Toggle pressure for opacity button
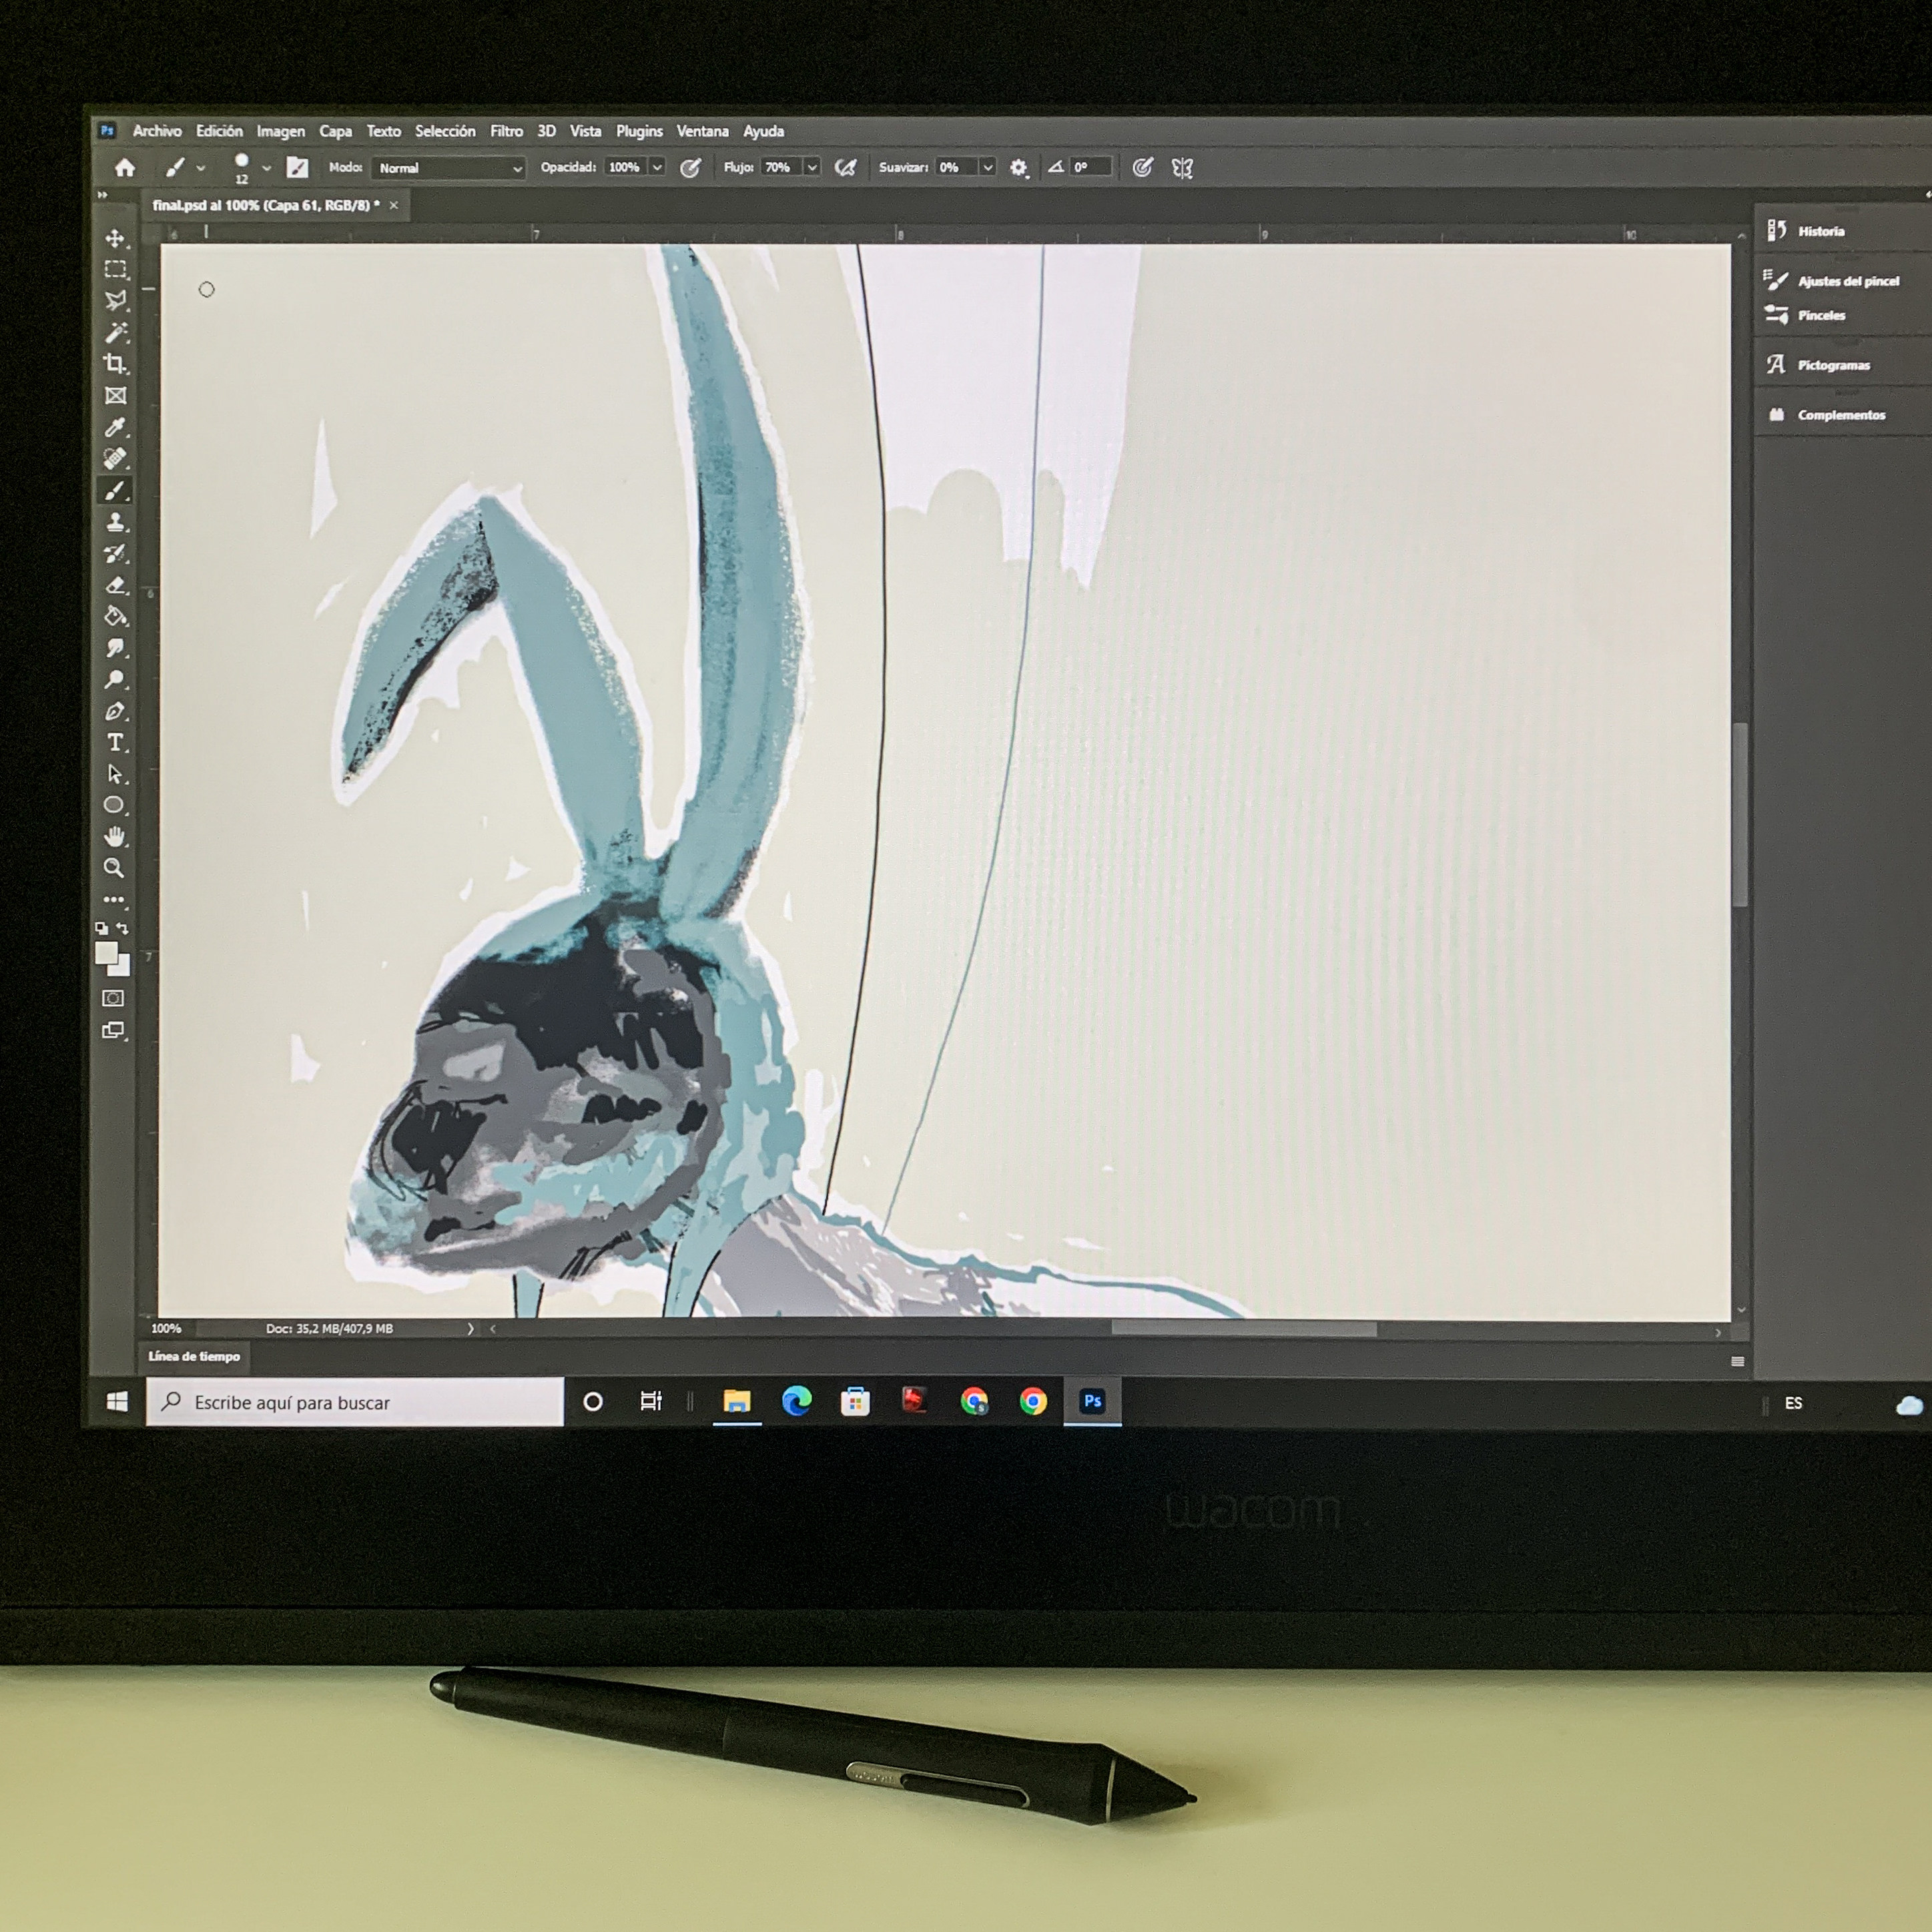Image resolution: width=1932 pixels, height=1932 pixels. (690, 168)
